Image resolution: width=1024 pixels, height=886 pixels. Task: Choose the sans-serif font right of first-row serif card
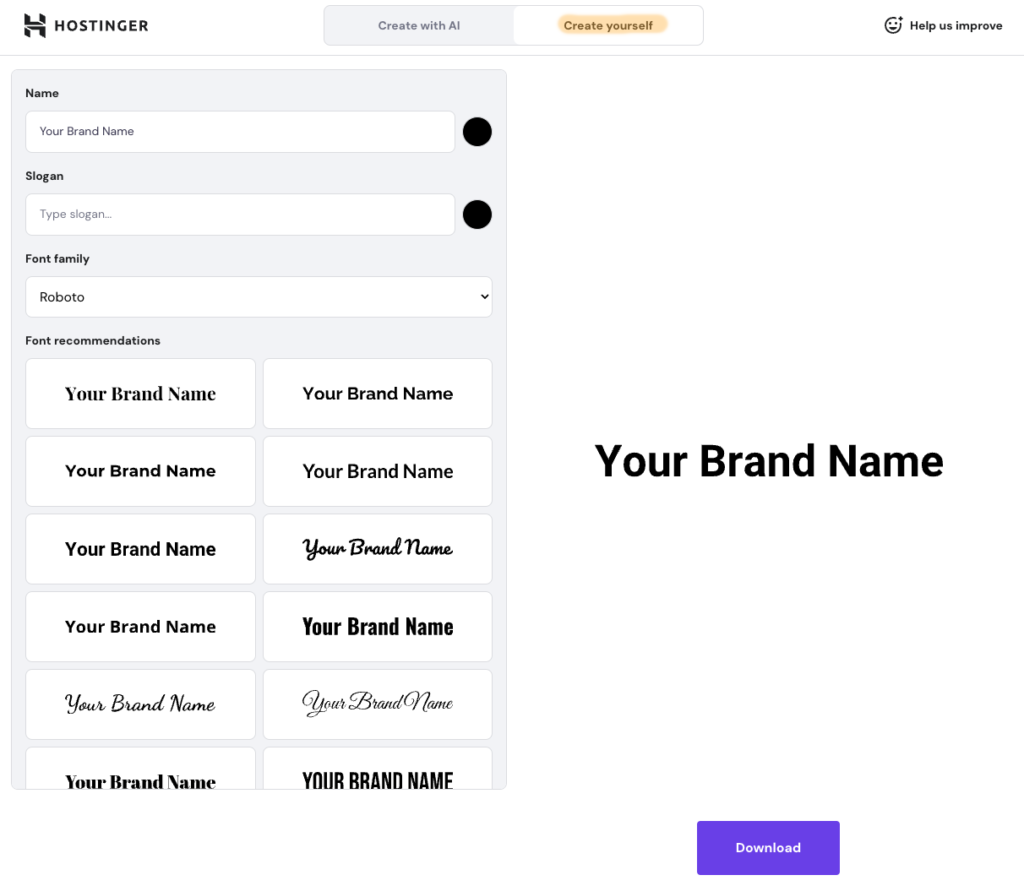coord(377,394)
